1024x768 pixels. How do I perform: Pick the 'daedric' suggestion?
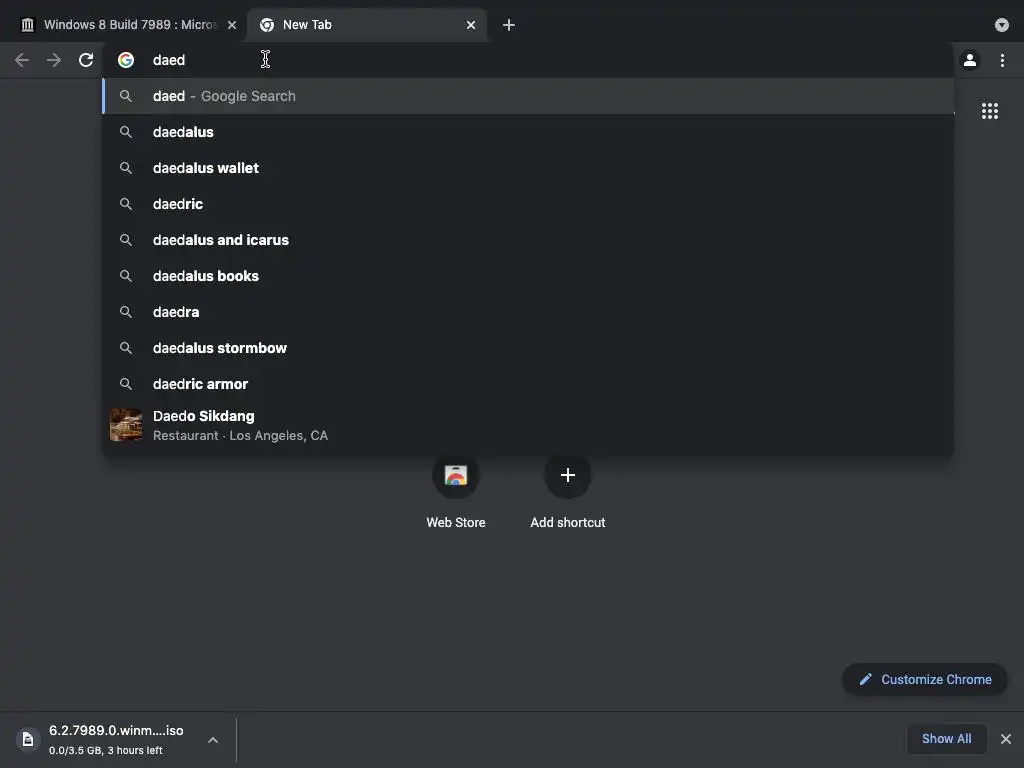(528, 204)
